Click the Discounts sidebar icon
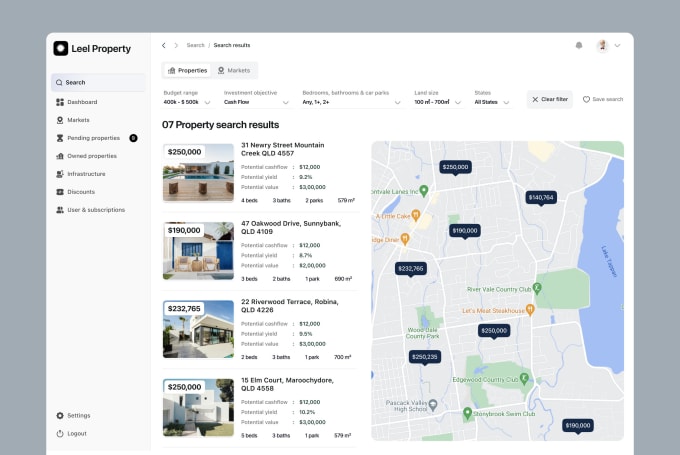680x455 pixels. tap(60, 192)
